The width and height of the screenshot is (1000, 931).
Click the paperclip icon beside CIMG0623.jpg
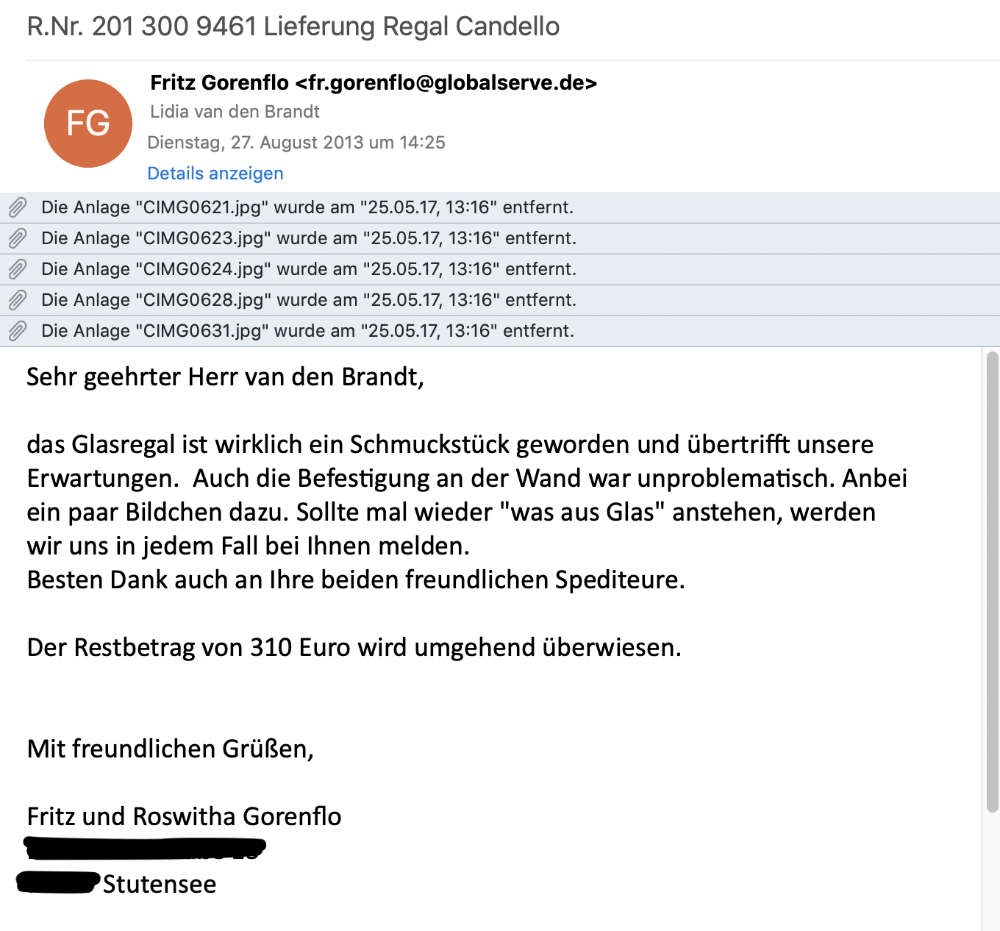tap(17, 239)
